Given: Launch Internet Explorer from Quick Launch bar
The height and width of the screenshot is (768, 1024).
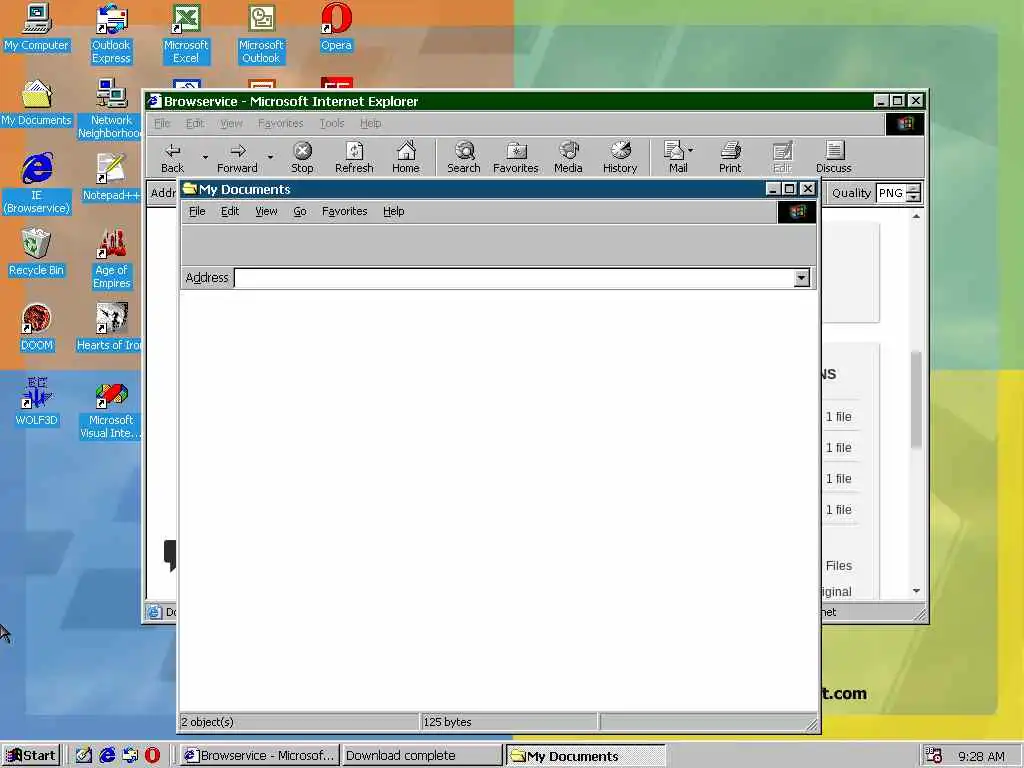Looking at the screenshot, I should (x=107, y=756).
